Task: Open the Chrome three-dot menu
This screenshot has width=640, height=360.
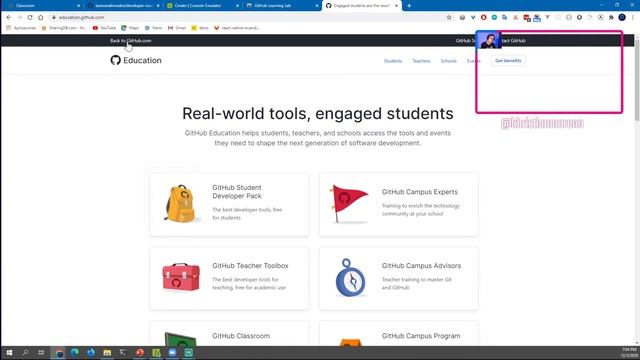Action: tap(633, 18)
